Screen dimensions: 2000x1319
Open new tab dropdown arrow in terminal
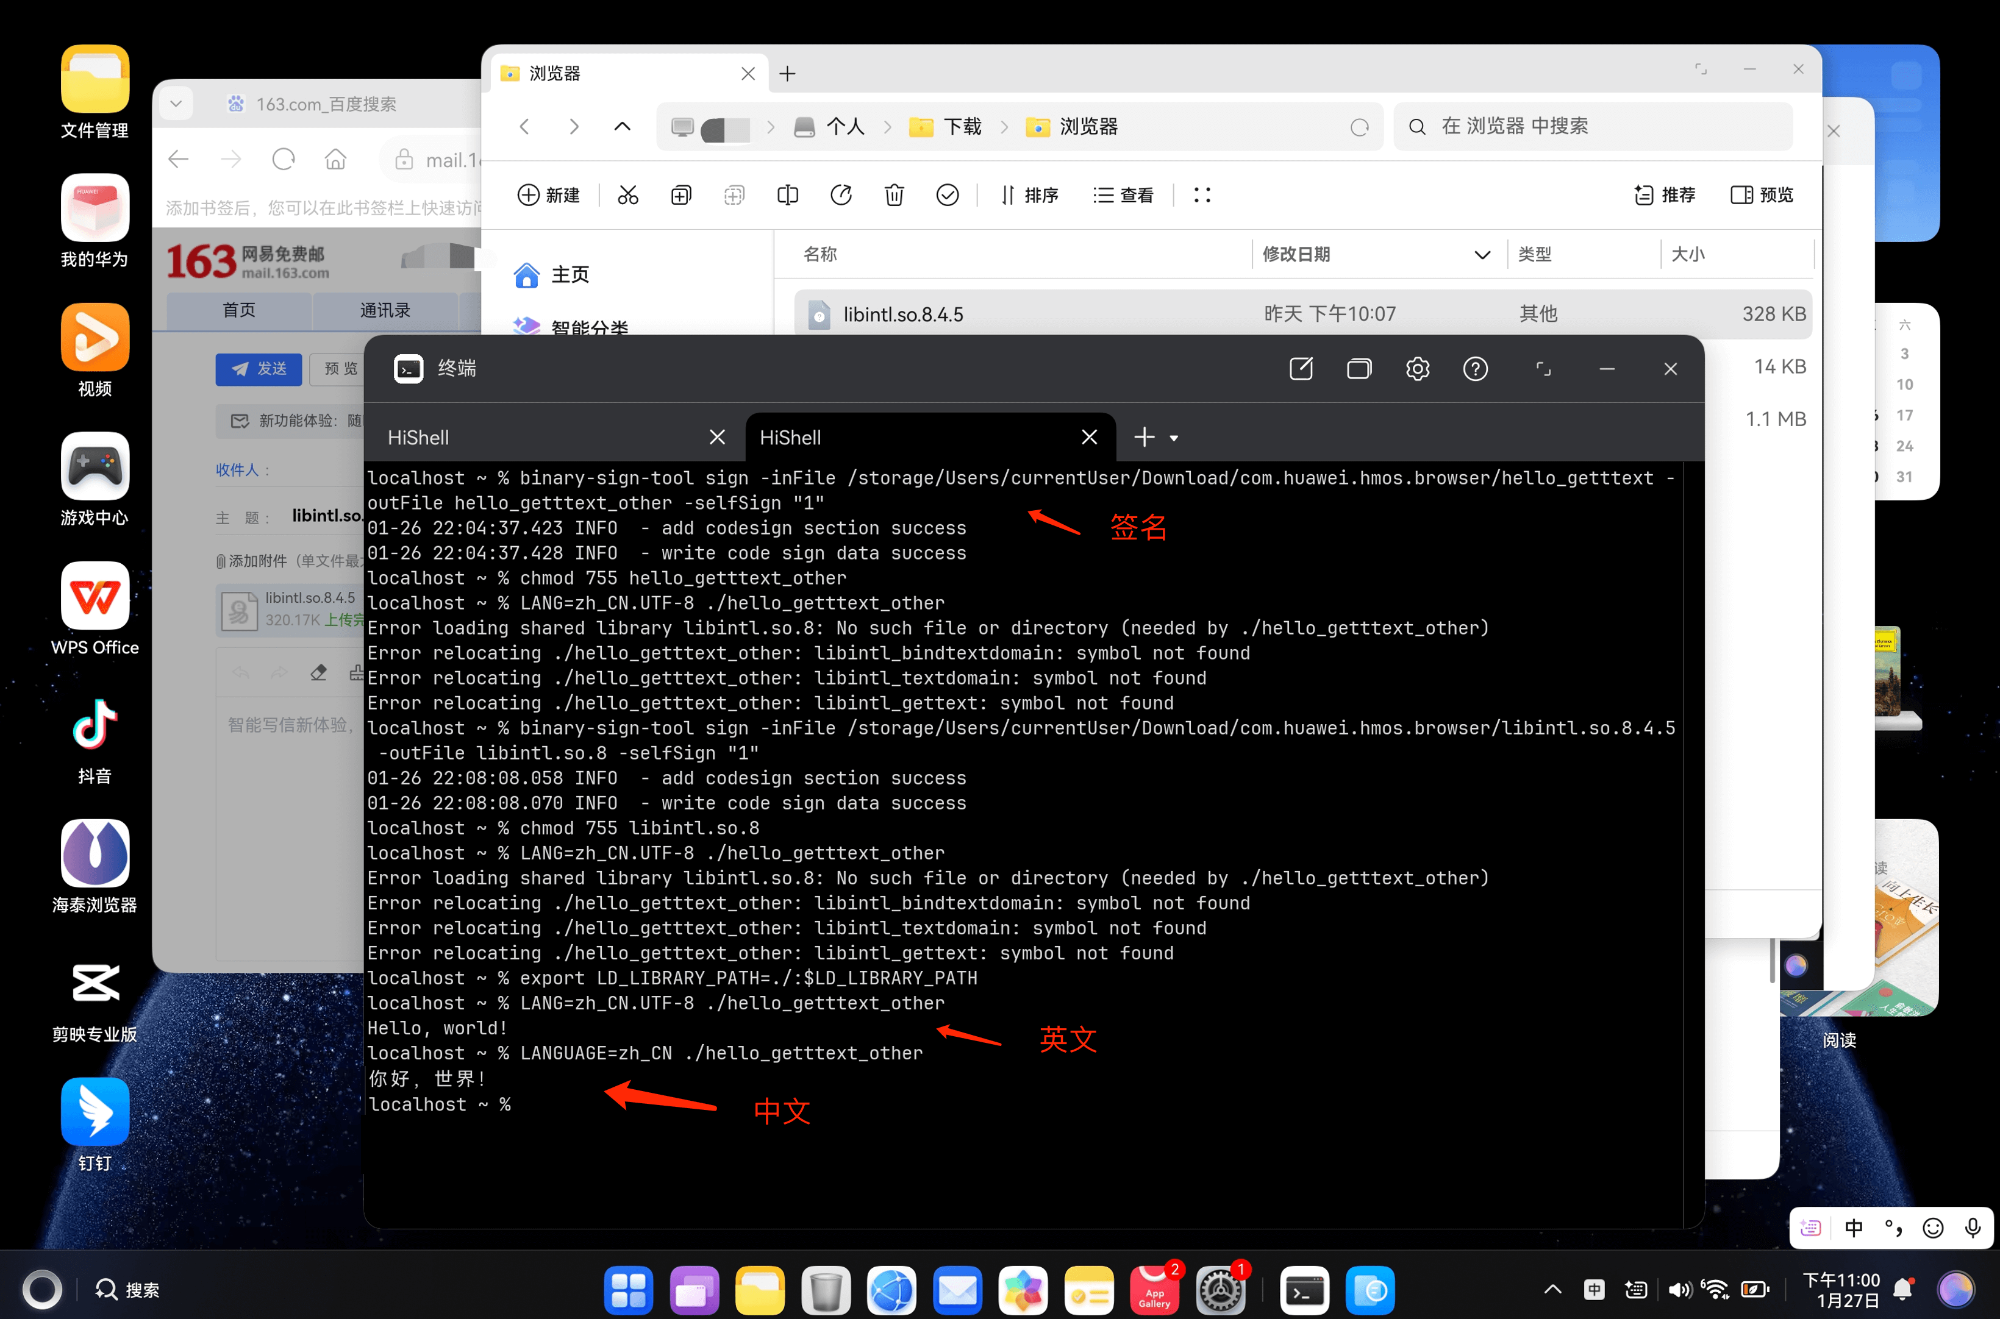pos(1174,438)
